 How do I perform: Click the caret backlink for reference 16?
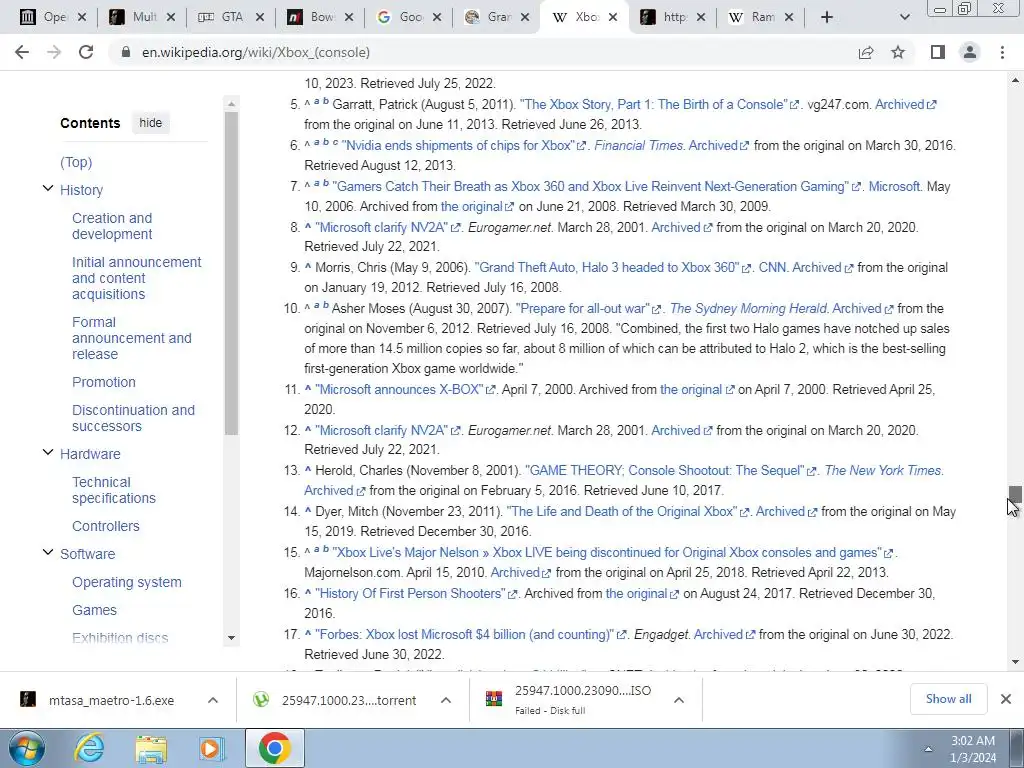point(308,593)
